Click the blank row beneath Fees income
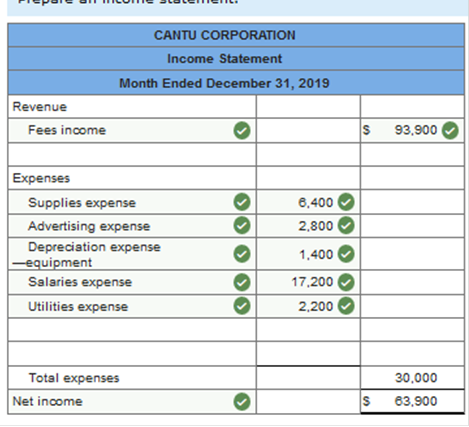Viewport: 469px width, 427px height. click(x=132, y=154)
